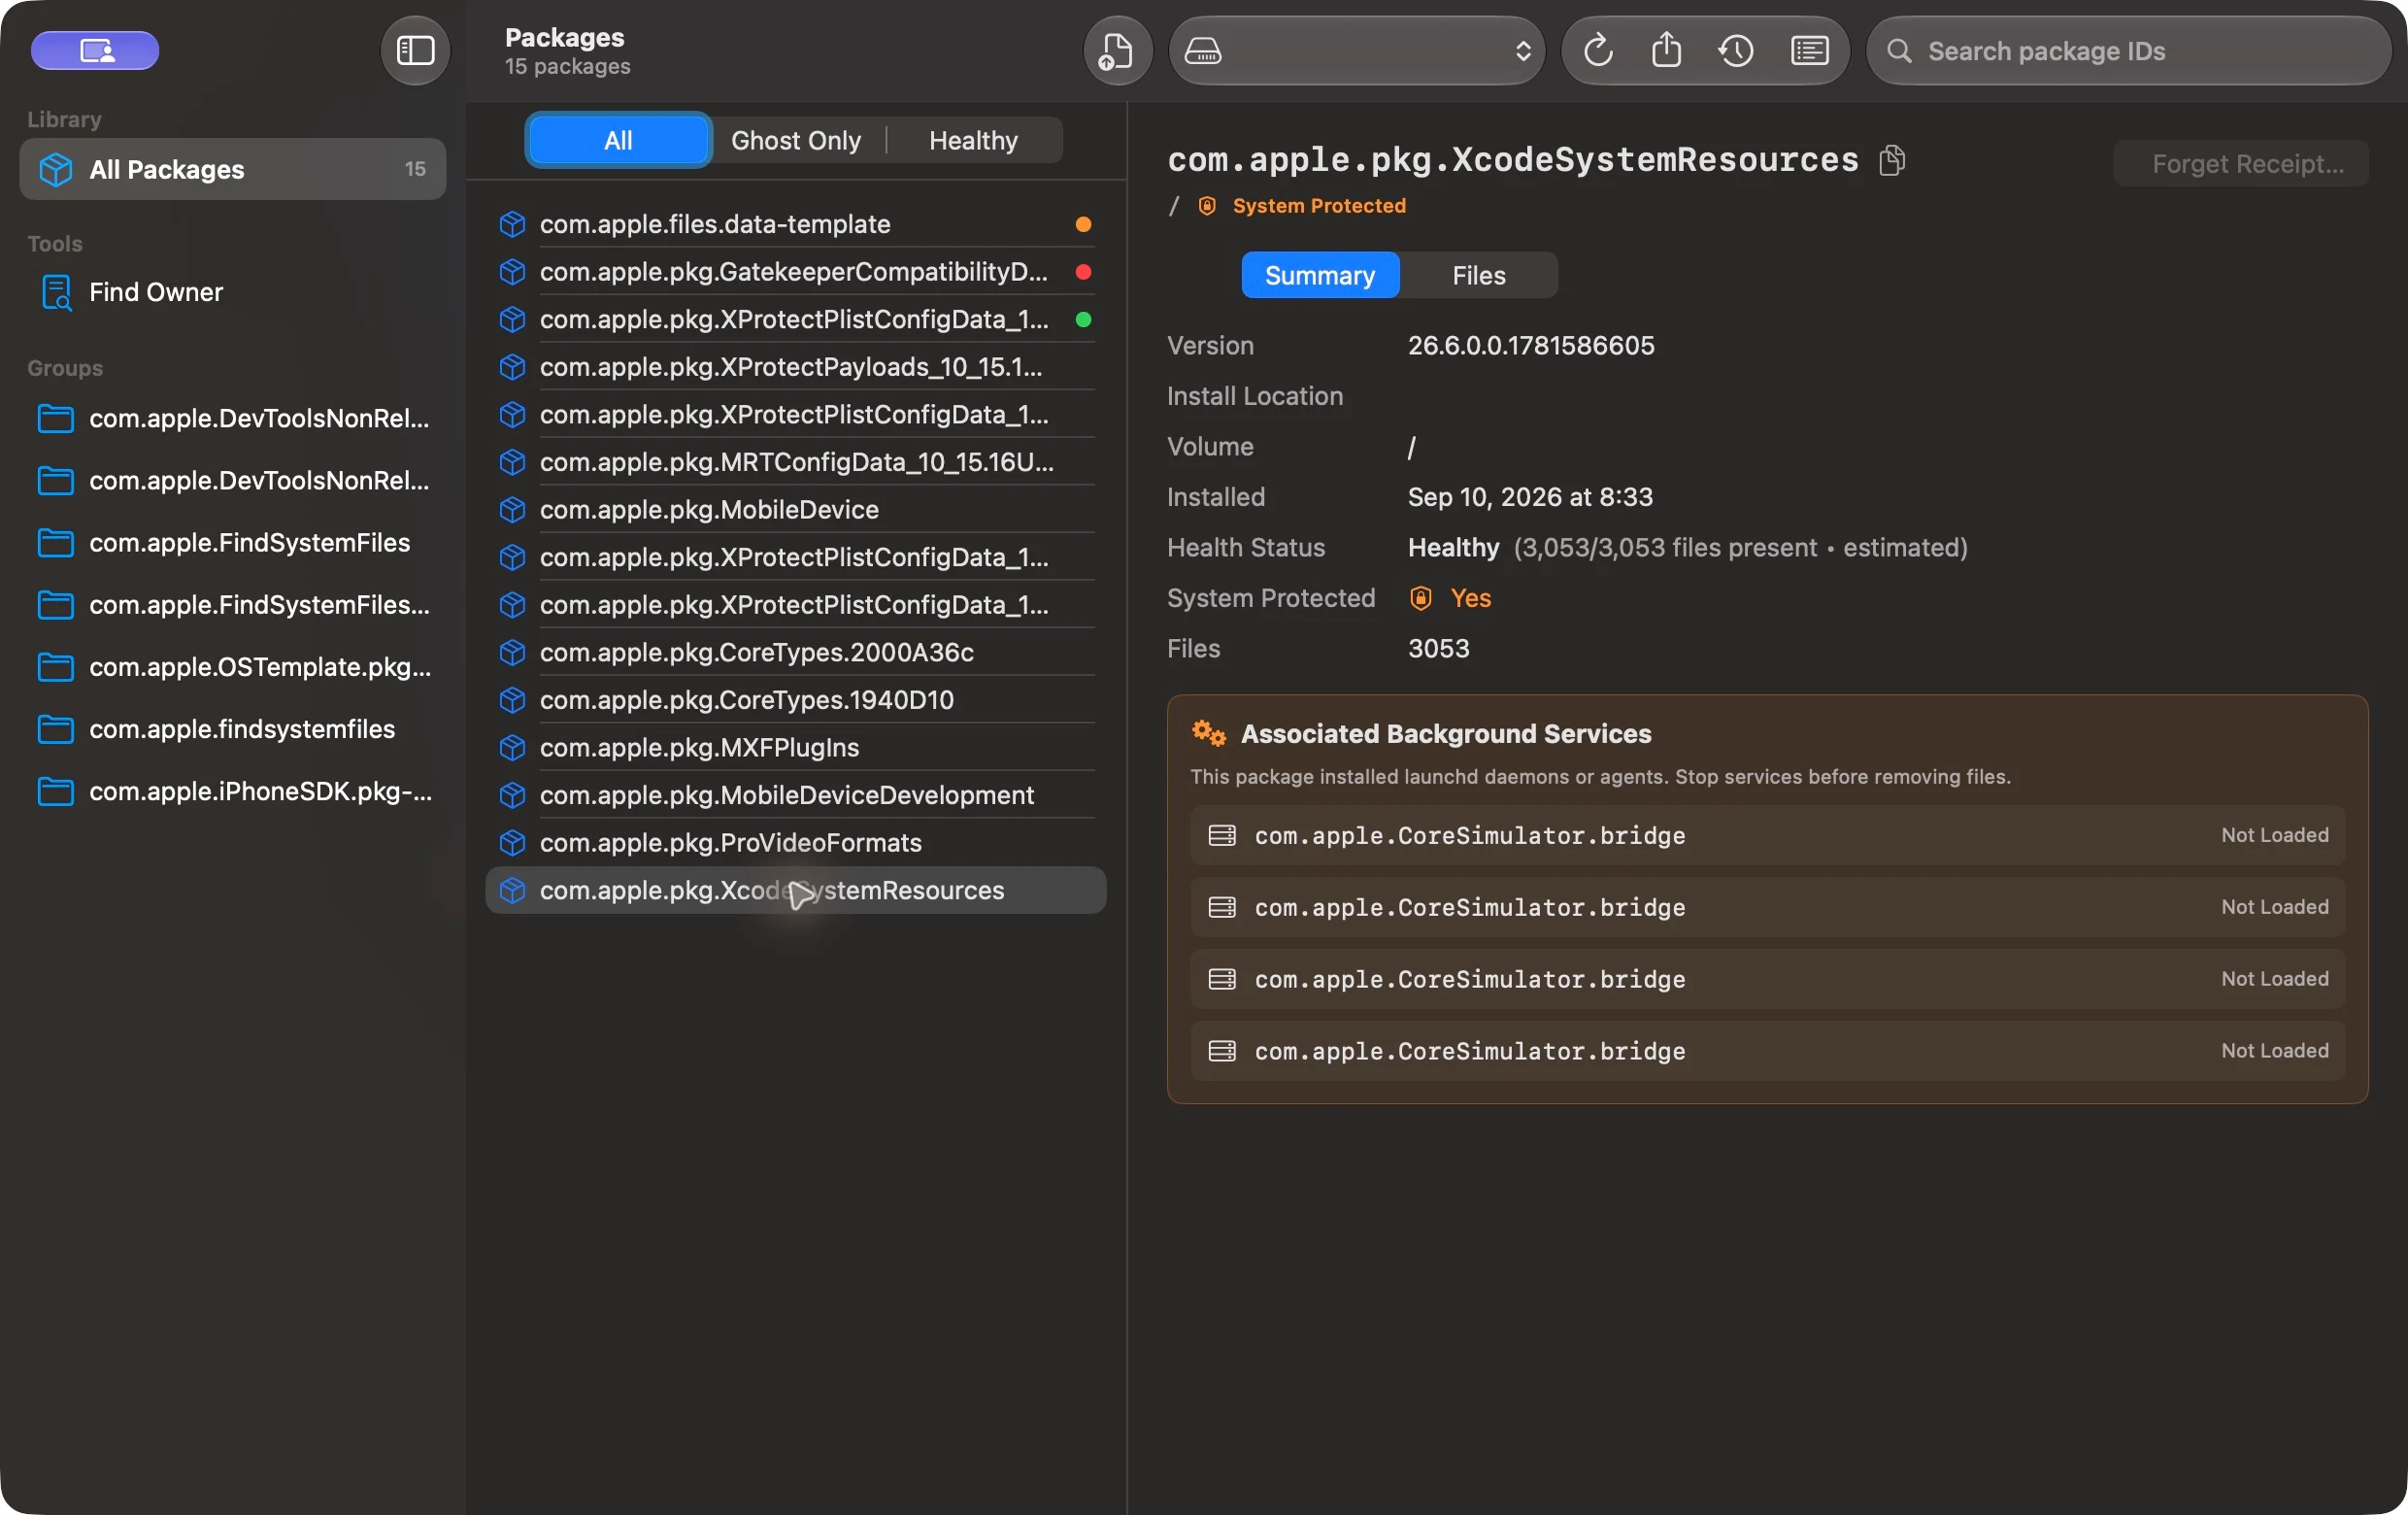The width and height of the screenshot is (2408, 1515).
Task: Click the purple screen-sharing pill icon
Action: (95, 50)
